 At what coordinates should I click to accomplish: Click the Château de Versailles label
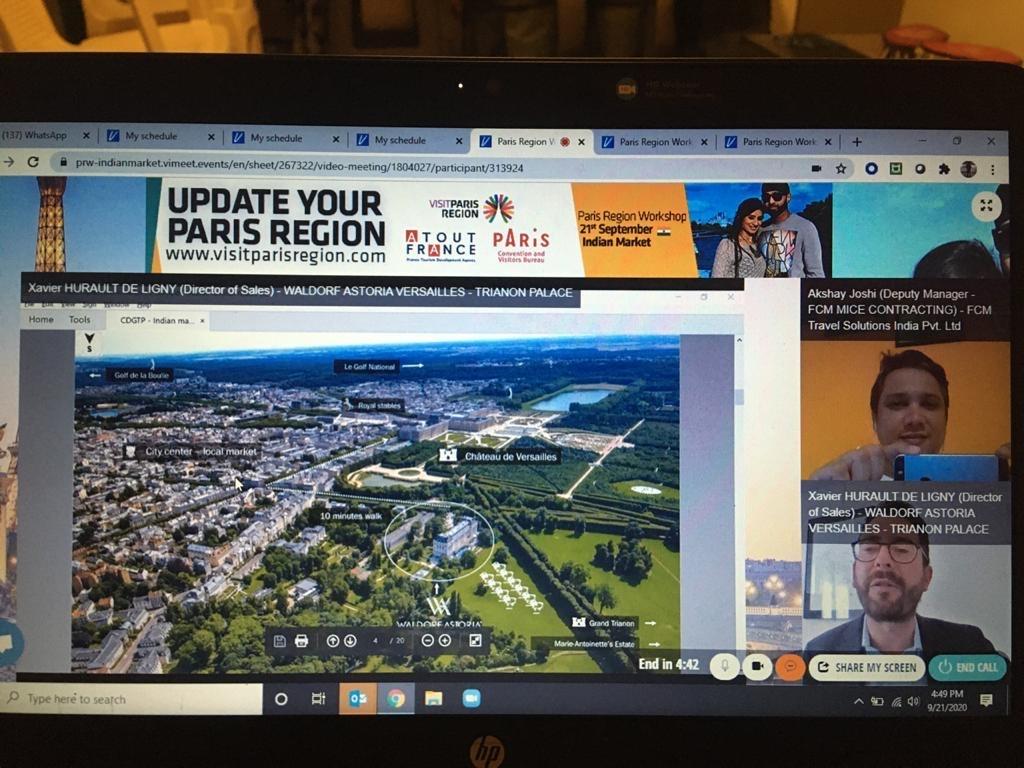coord(510,456)
